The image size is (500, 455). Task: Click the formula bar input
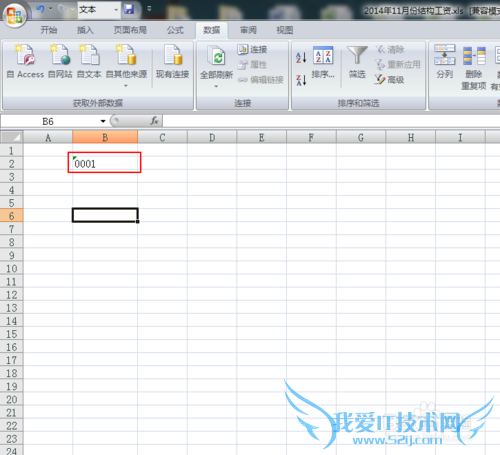[x=331, y=121]
